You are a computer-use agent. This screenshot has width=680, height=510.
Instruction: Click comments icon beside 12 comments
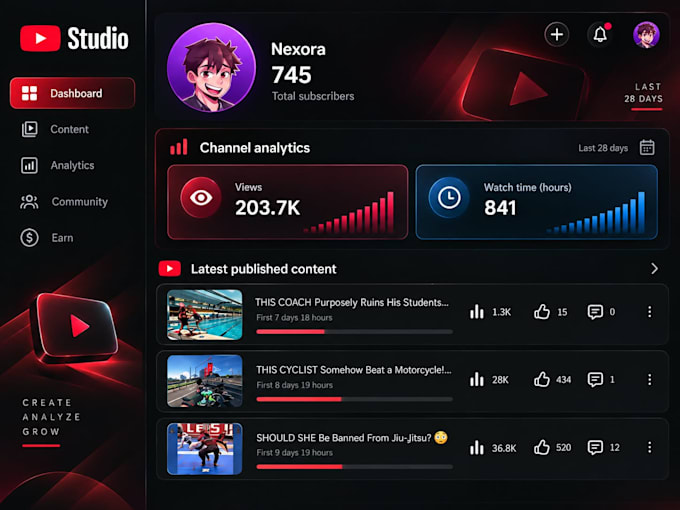[x=595, y=447]
